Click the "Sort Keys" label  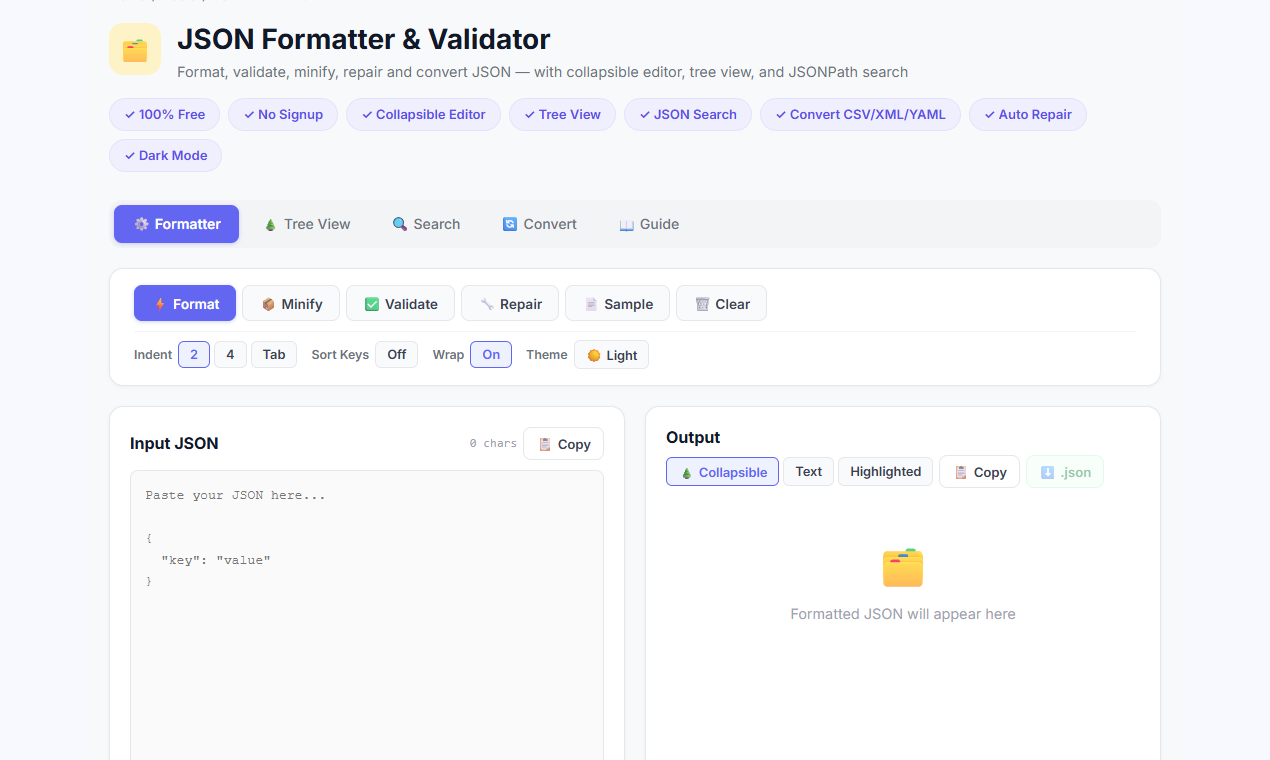pos(340,354)
